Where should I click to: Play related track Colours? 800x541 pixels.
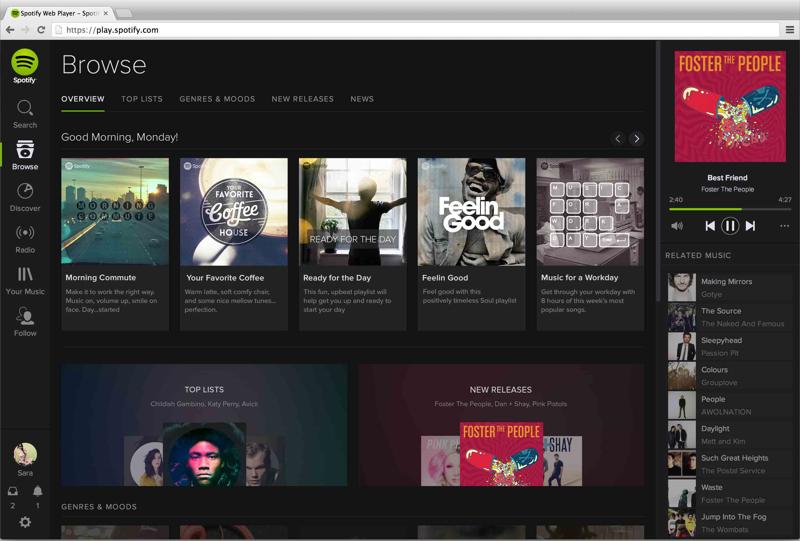(x=730, y=376)
